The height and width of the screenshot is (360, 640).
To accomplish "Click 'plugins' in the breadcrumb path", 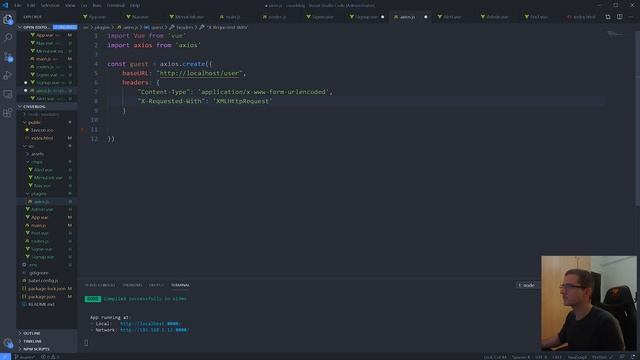I will click(102, 27).
